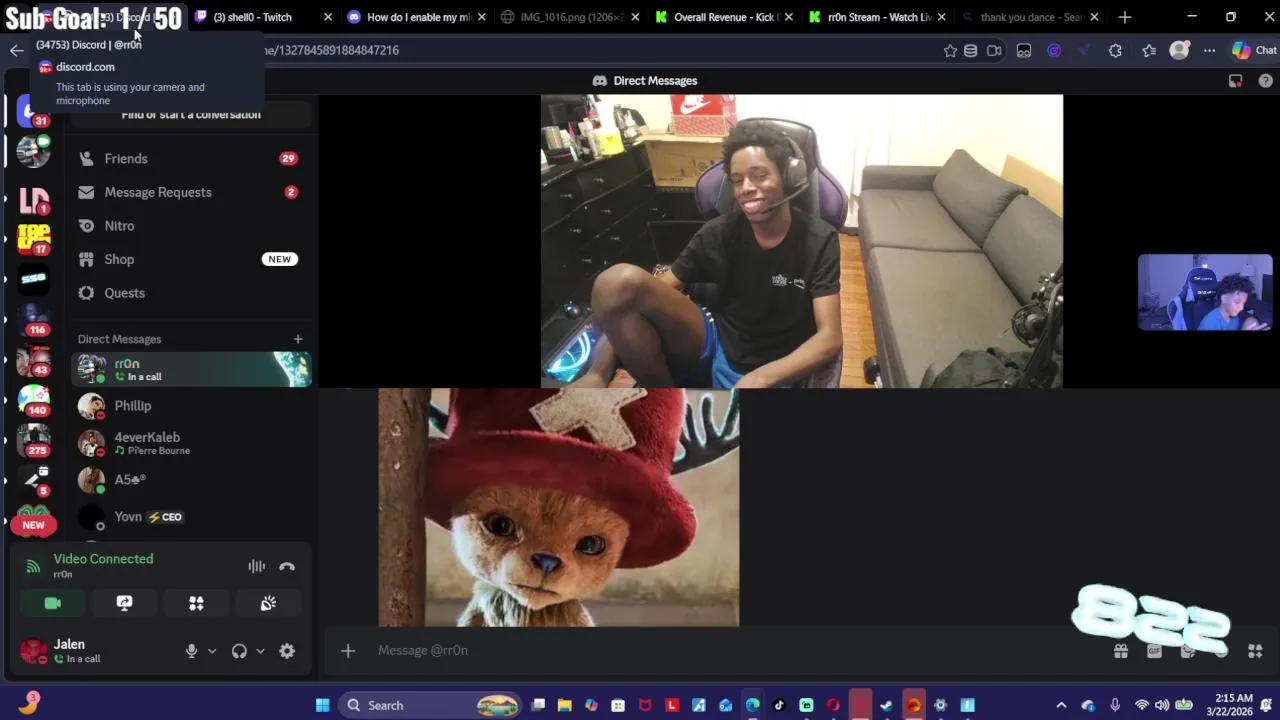The image size is (1280, 720).
Task: Open the soundboard button
Action: point(268,603)
